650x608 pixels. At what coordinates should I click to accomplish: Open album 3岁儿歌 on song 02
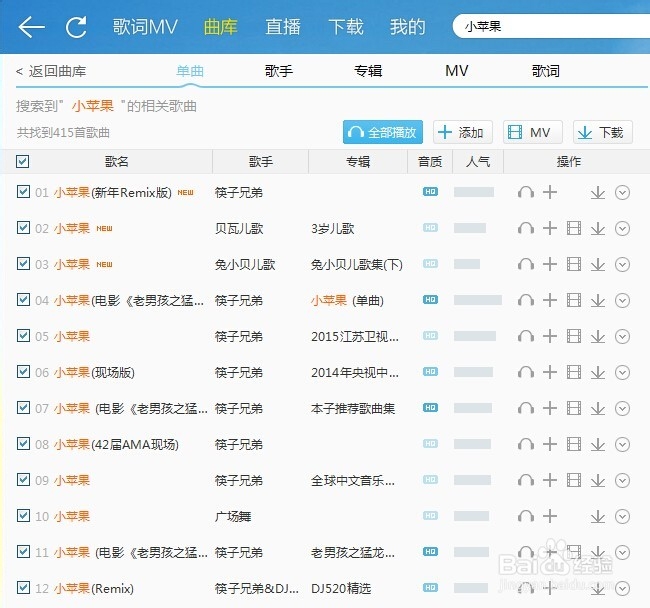[x=332, y=228]
